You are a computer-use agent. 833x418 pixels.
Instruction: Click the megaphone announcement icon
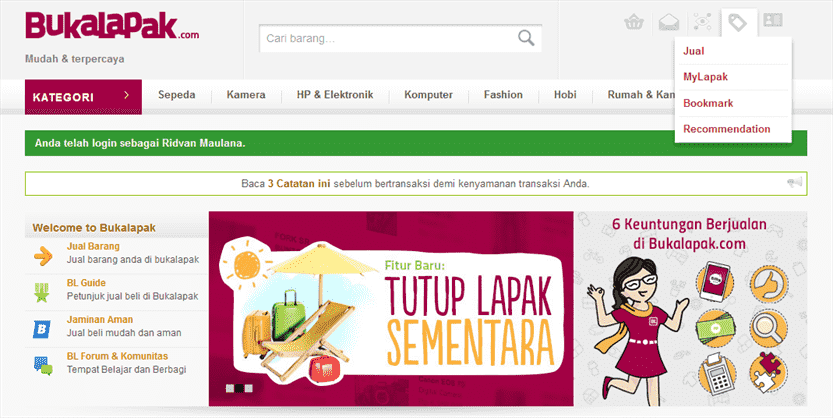tap(794, 183)
